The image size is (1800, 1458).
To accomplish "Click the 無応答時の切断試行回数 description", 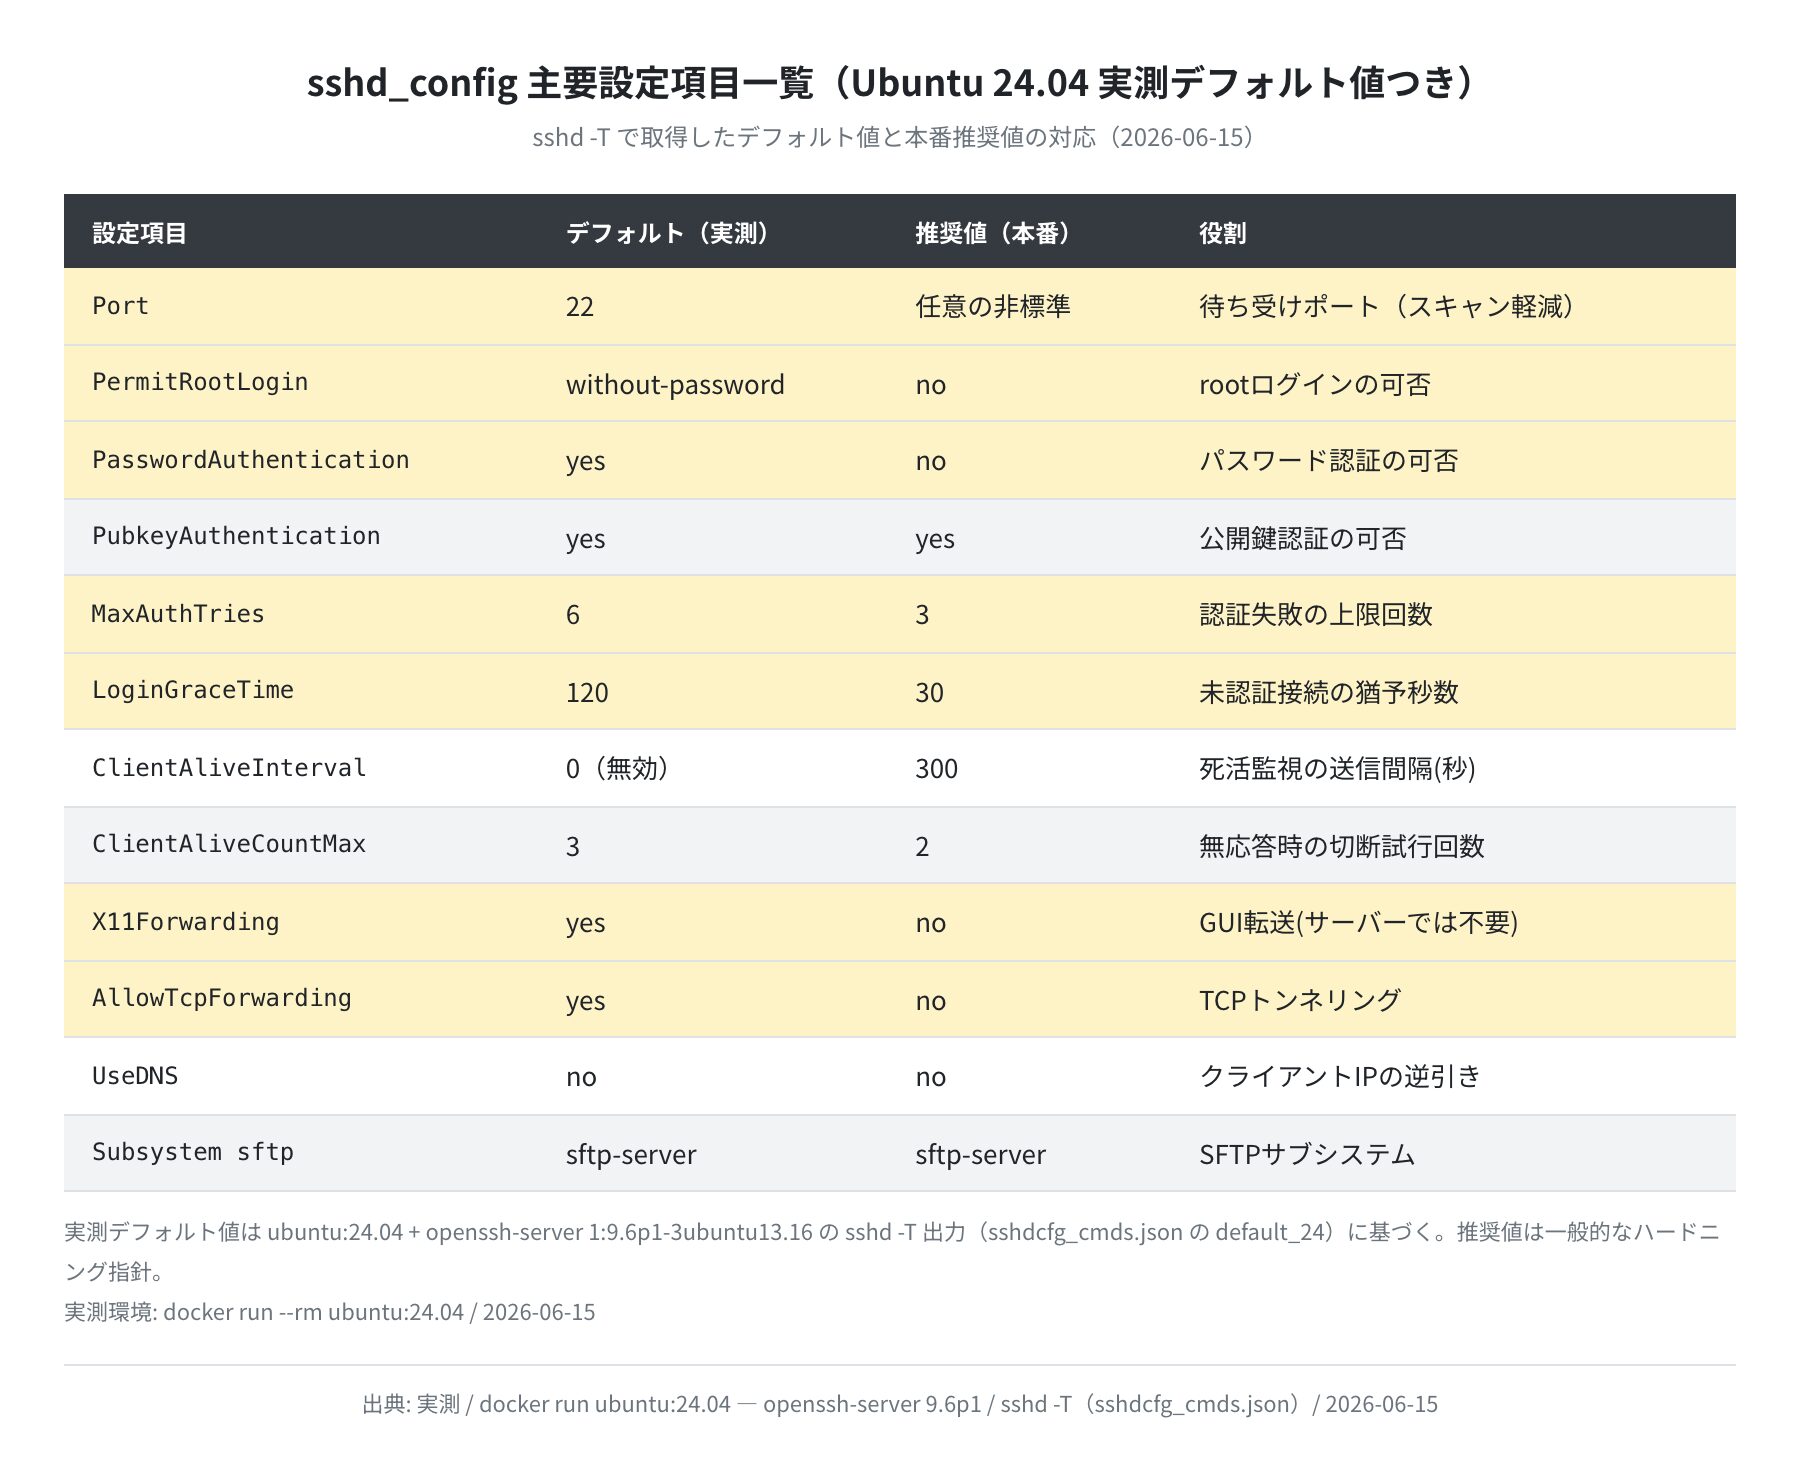I will click(1342, 846).
